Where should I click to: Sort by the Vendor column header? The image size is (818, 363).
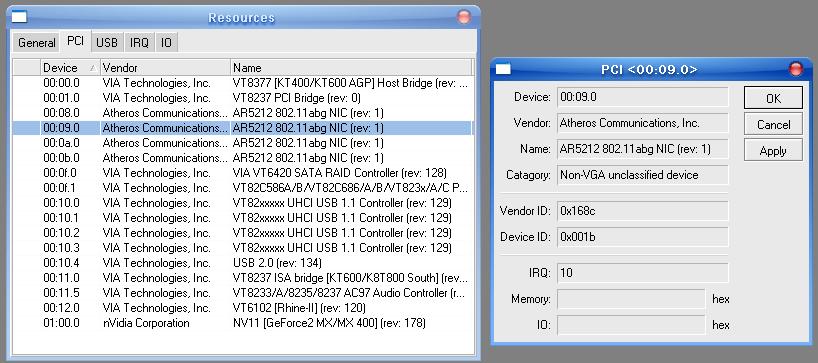(165, 68)
